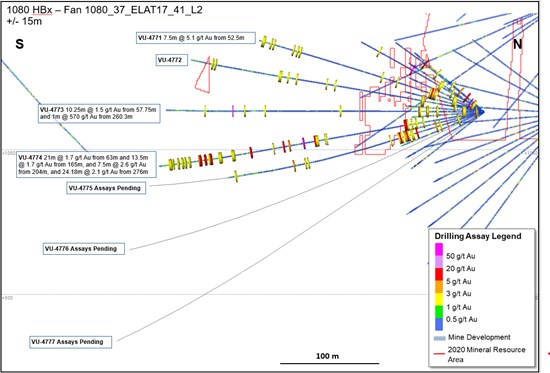Screen dimensions: 550x373
Task: Click the fan title 1080_37_ELAT17_41_L2
Action: point(144,10)
